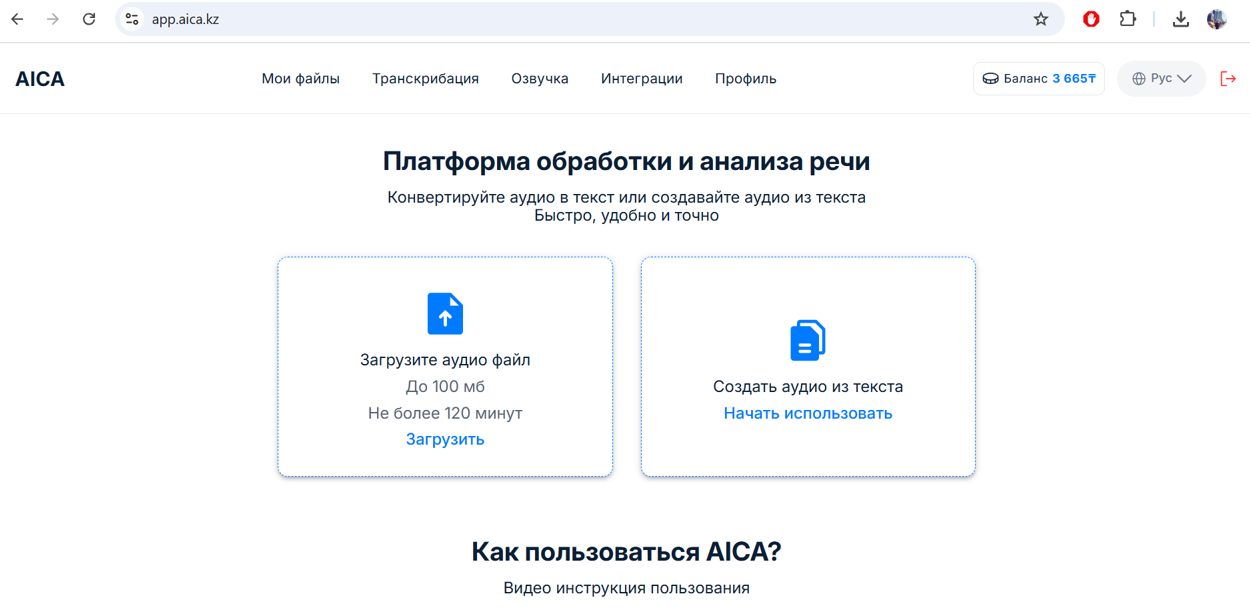Open the Интеграции menu item

point(642,79)
